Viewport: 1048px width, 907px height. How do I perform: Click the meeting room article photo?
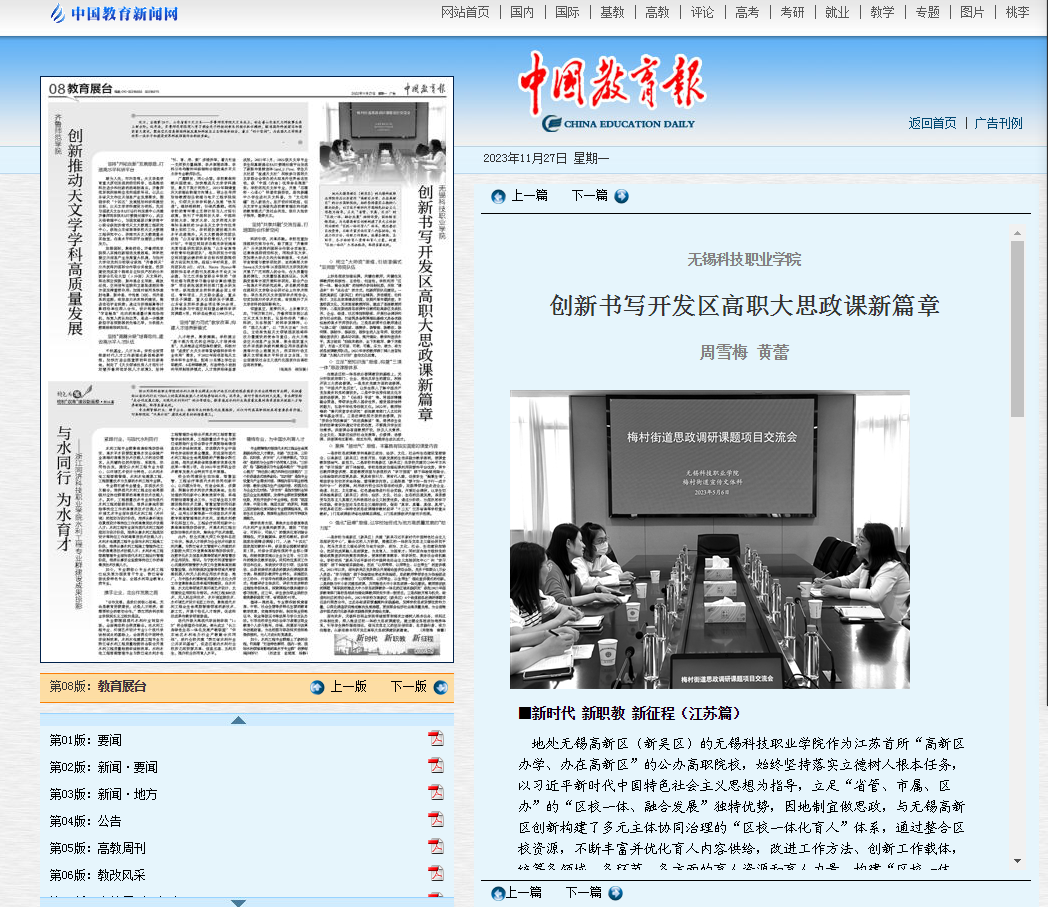(x=710, y=539)
